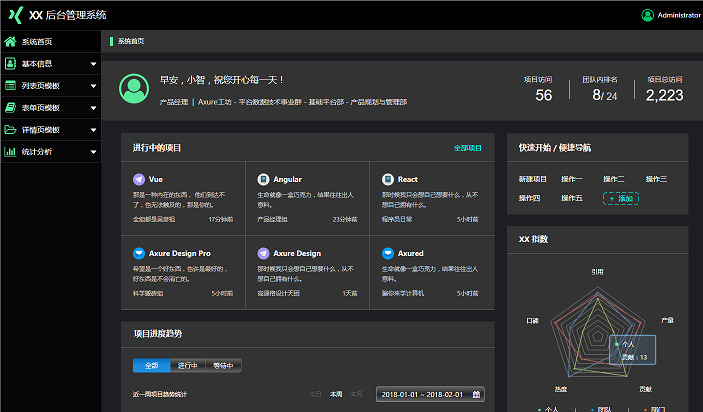Image resolution: width=703 pixels, height=412 pixels.
Task: Click the home icon beside 系统首页
Action: (10, 42)
